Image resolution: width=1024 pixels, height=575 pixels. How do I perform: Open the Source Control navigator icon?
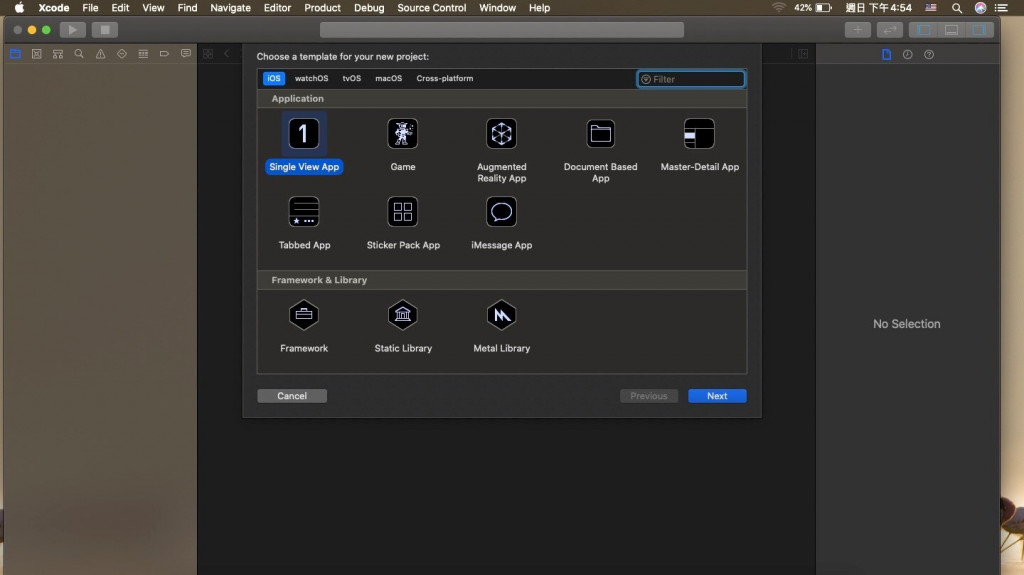pos(37,54)
